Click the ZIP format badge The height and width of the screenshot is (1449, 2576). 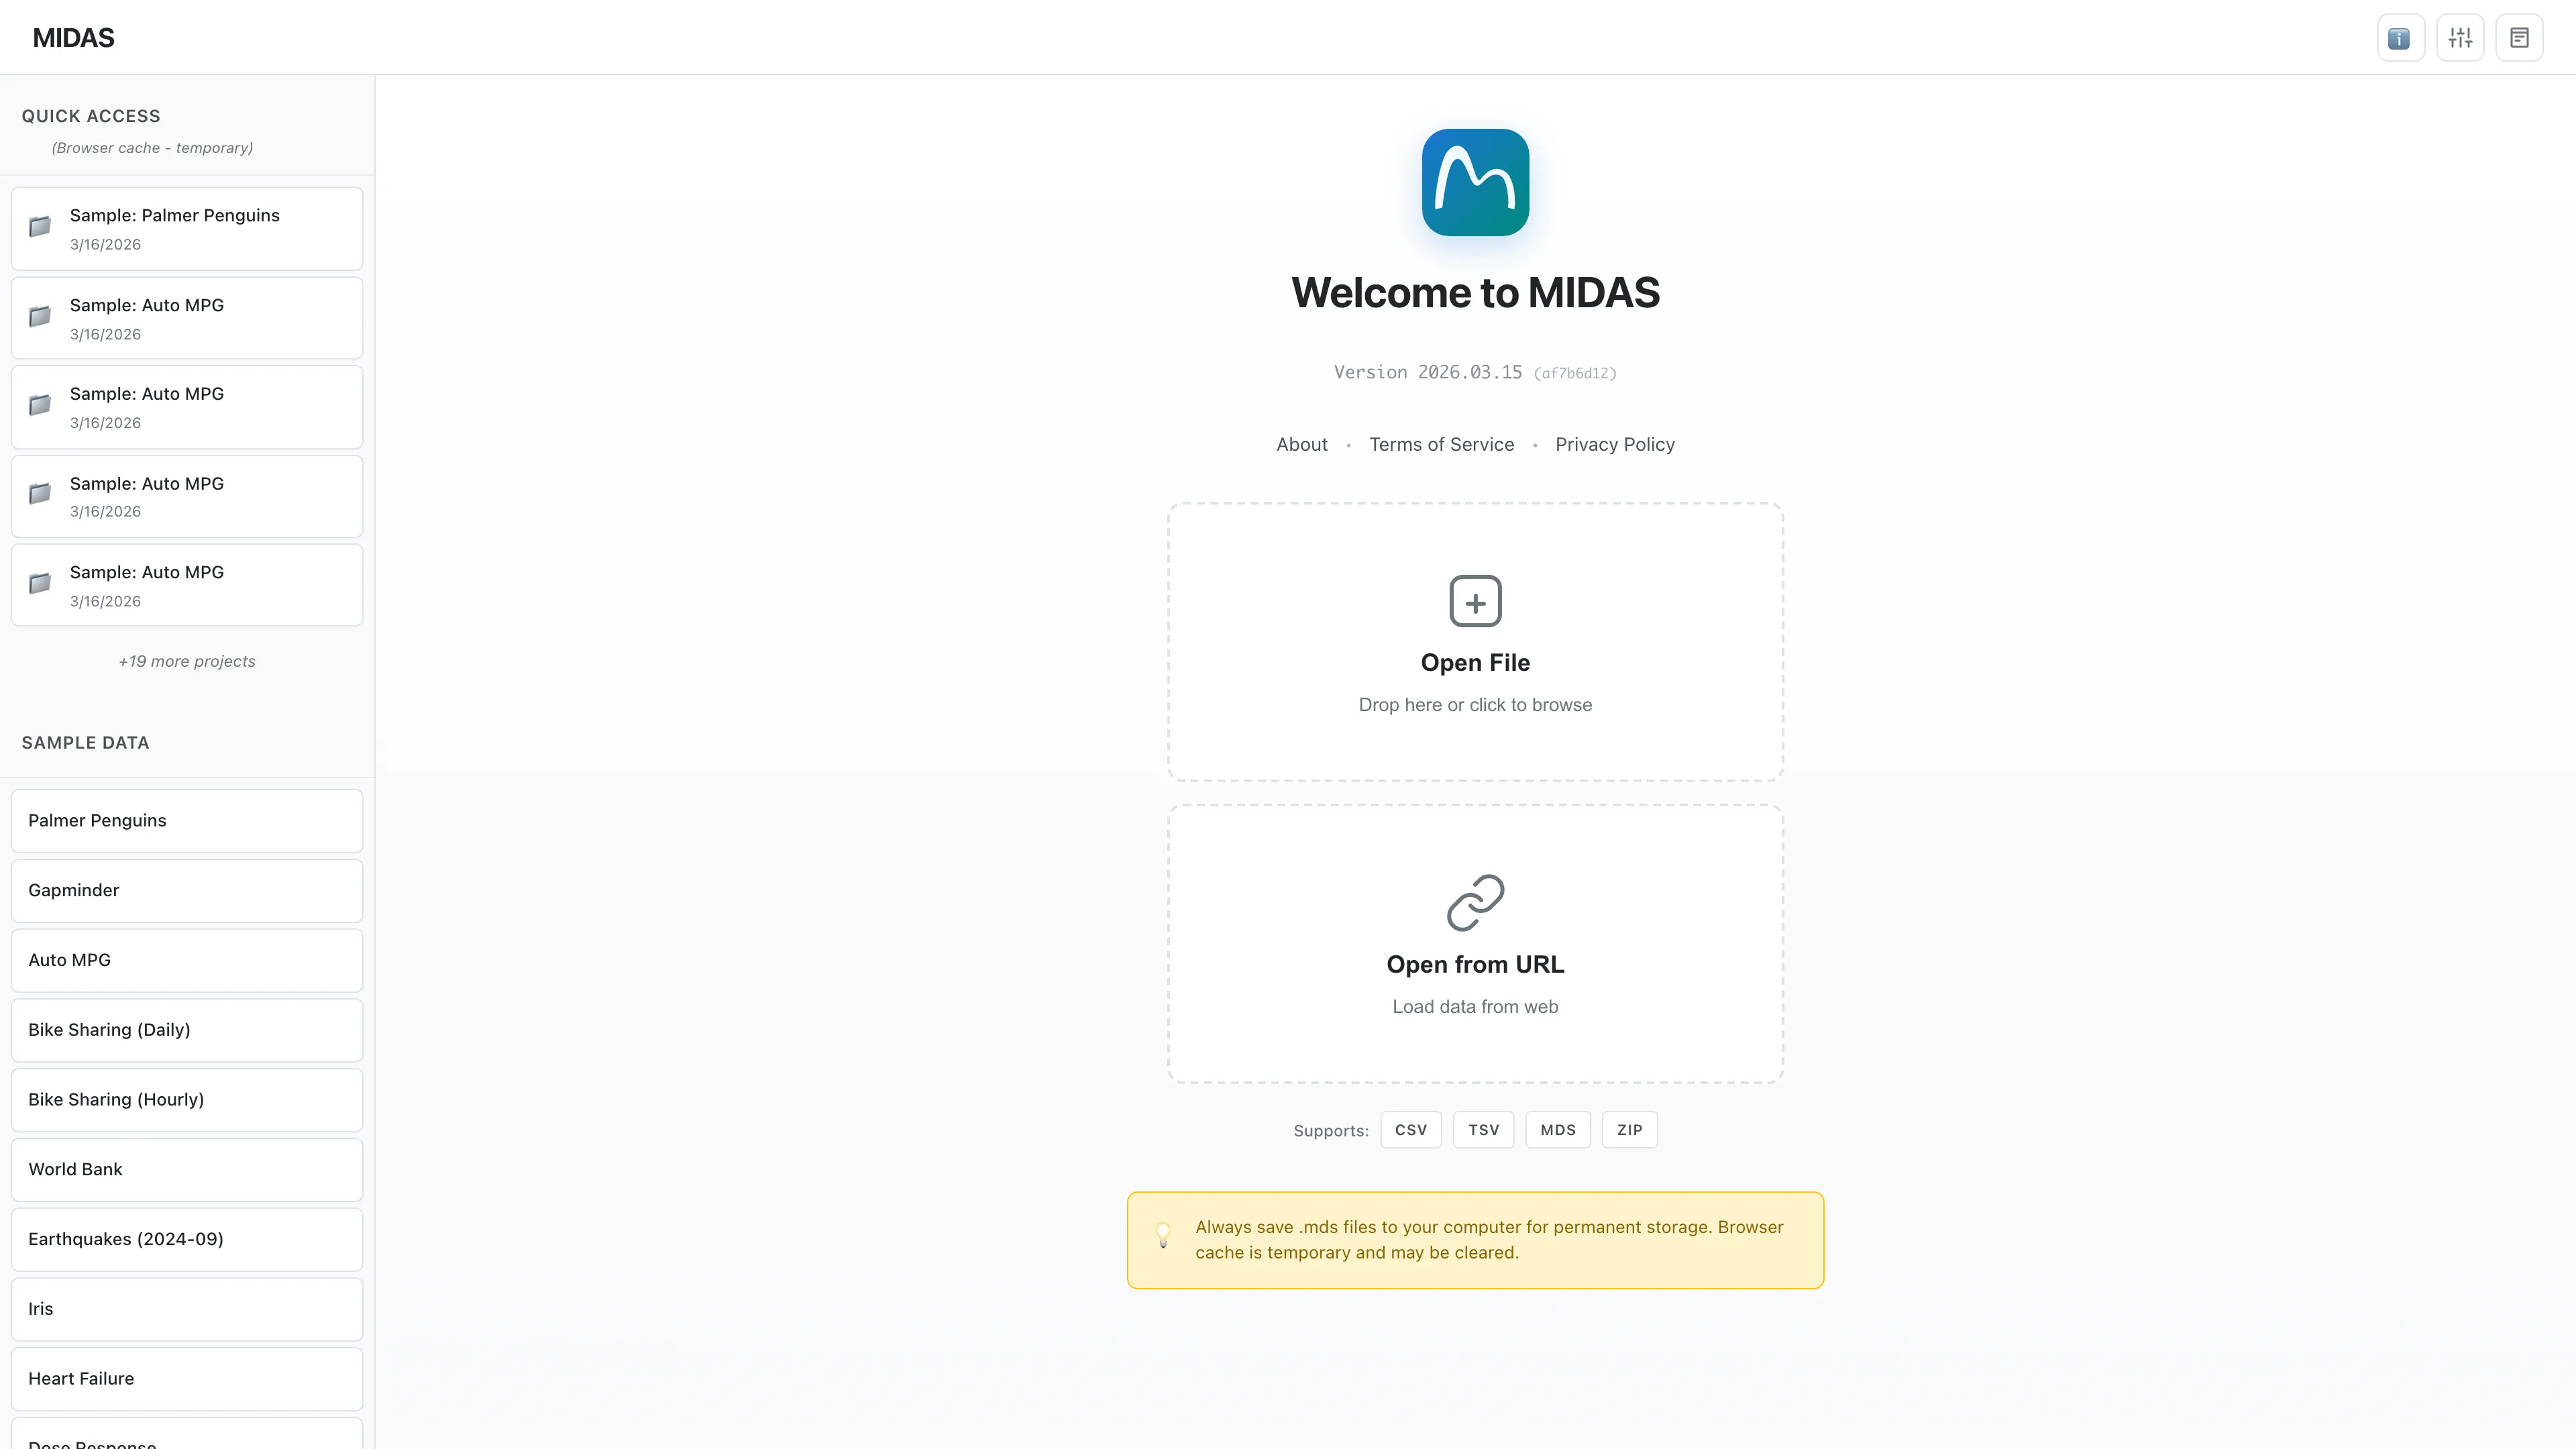click(x=1629, y=1129)
